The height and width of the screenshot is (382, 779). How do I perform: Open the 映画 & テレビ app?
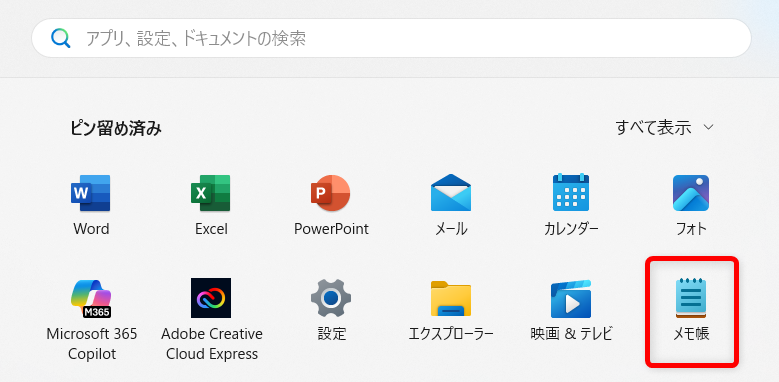point(571,299)
